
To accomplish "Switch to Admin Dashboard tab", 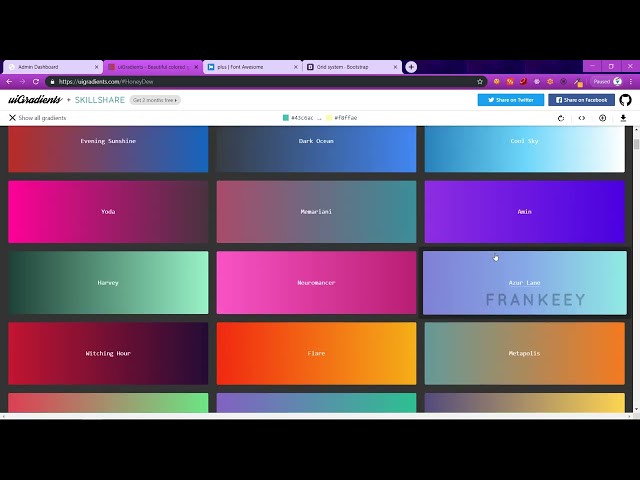I will pyautogui.click(x=52, y=67).
